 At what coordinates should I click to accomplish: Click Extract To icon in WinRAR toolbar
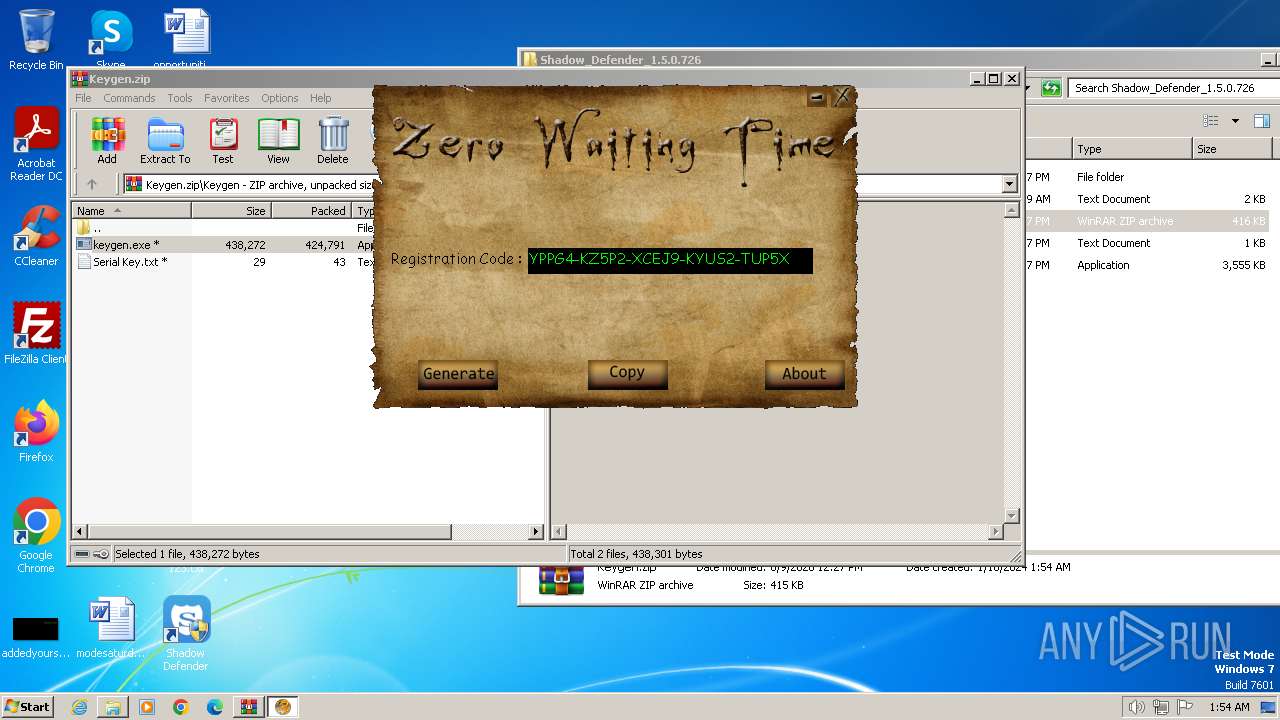tap(165, 140)
